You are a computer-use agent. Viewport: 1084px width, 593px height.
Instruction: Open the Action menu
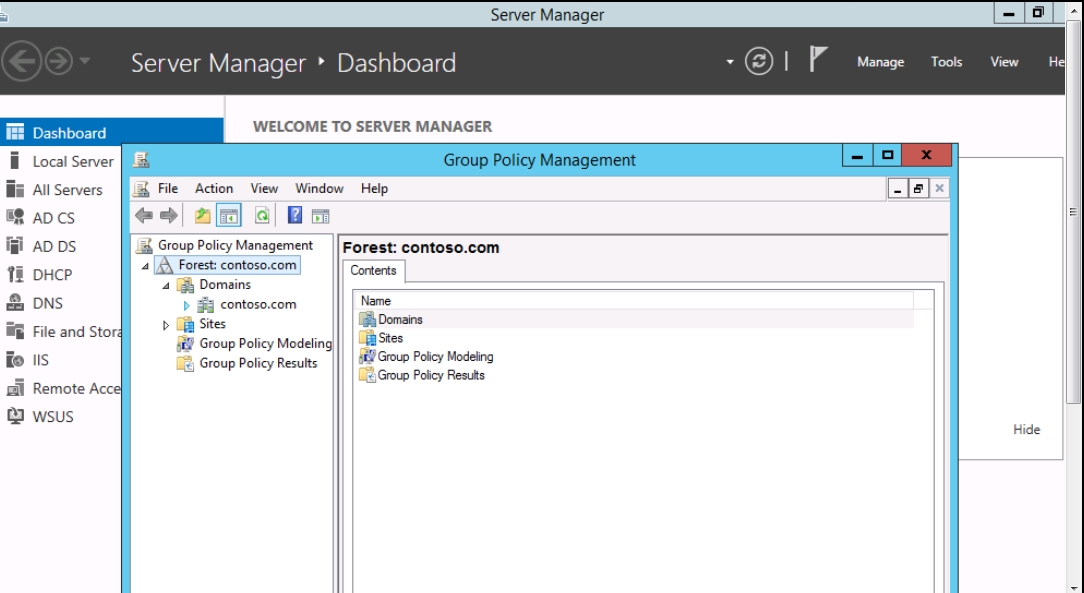pyautogui.click(x=213, y=188)
